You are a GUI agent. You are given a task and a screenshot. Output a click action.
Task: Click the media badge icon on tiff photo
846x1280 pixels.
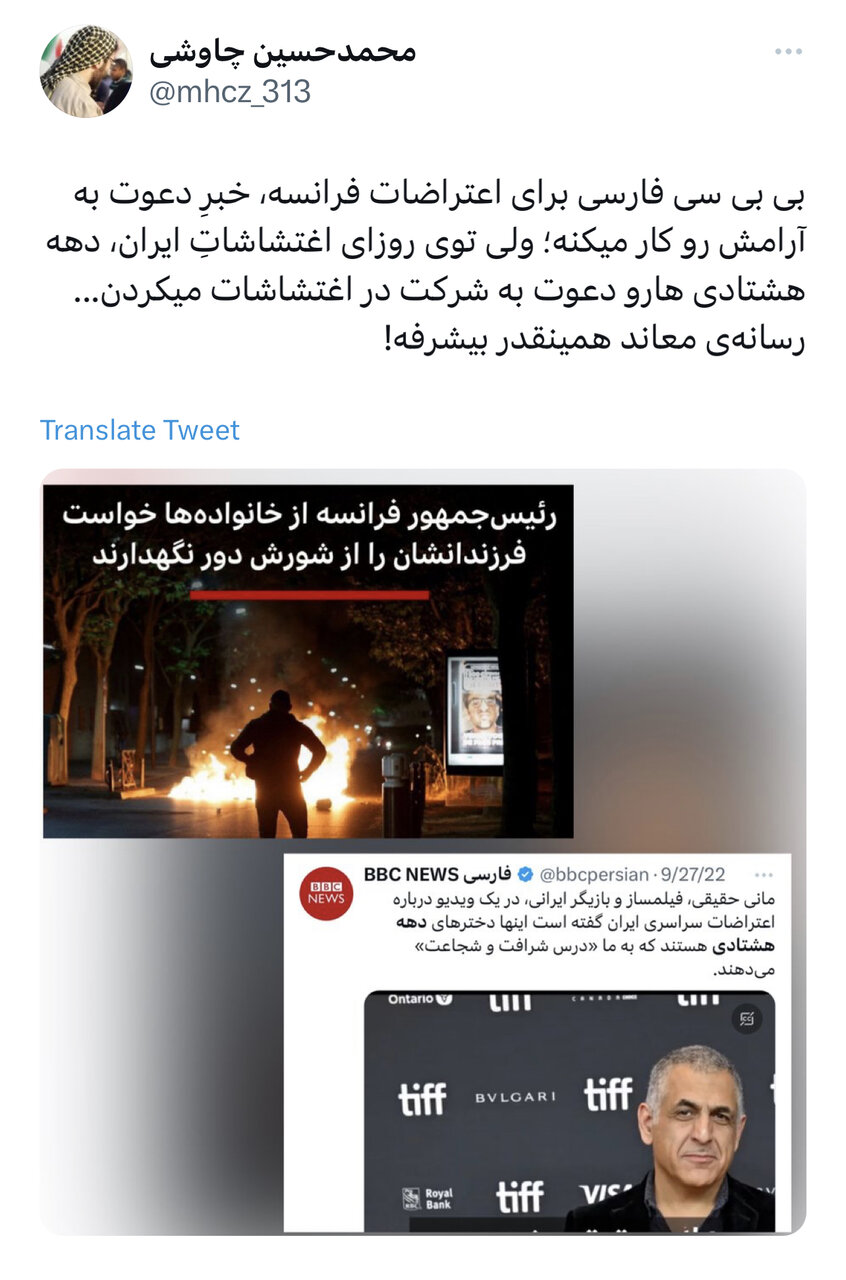point(746,1019)
